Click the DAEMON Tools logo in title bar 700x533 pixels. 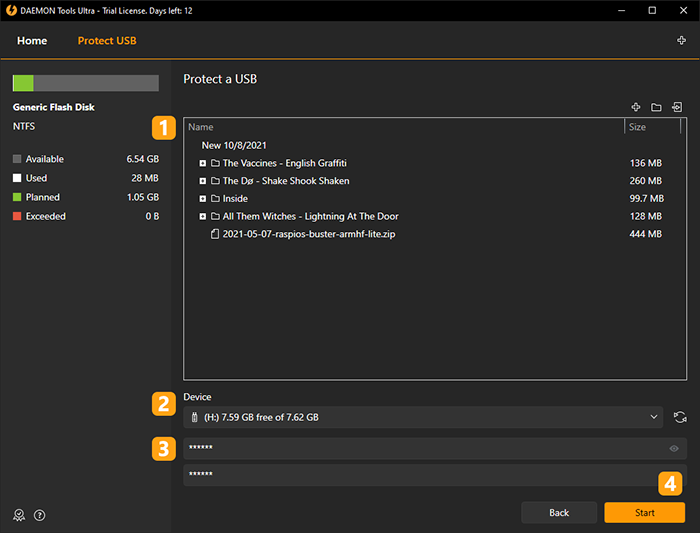pos(11,10)
